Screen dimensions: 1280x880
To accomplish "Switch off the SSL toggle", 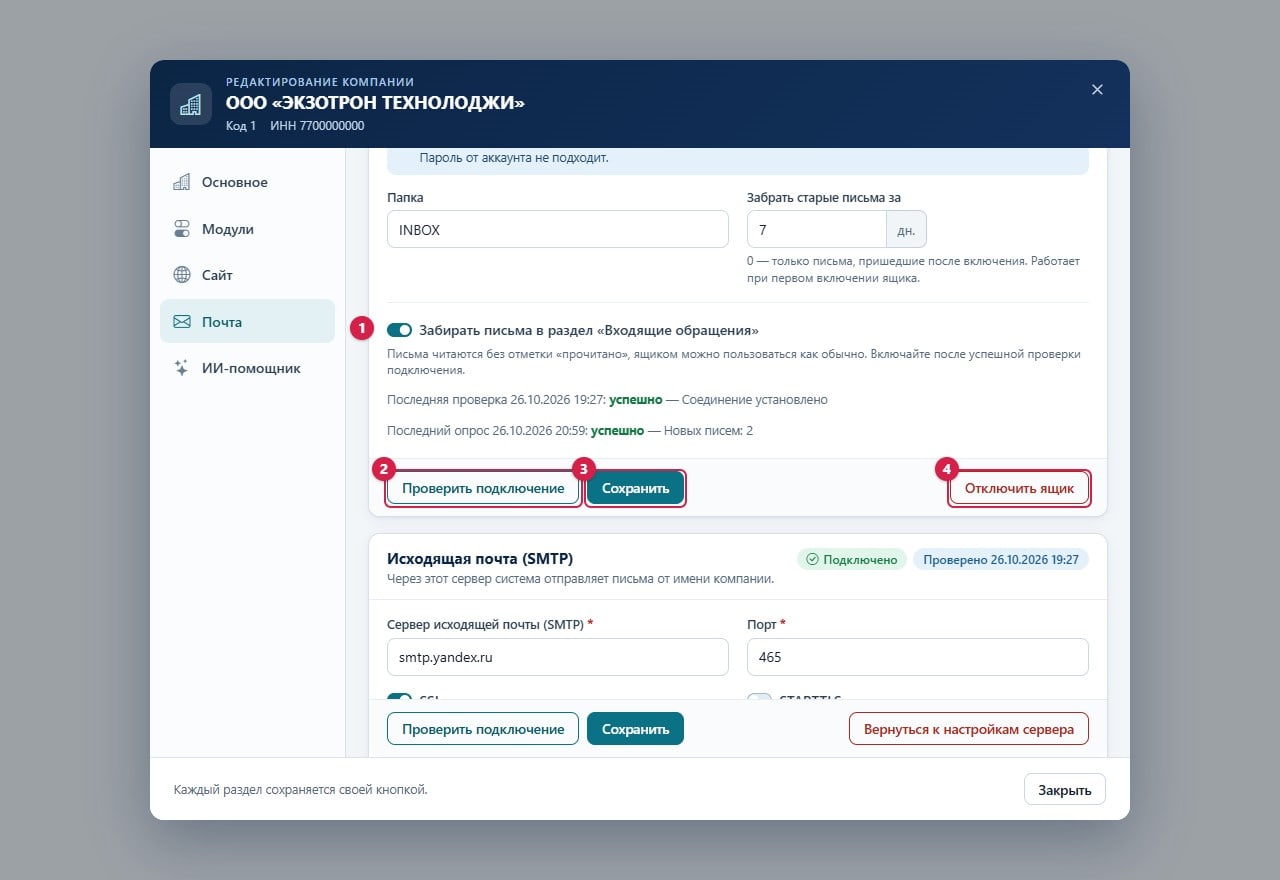I will tap(399, 699).
